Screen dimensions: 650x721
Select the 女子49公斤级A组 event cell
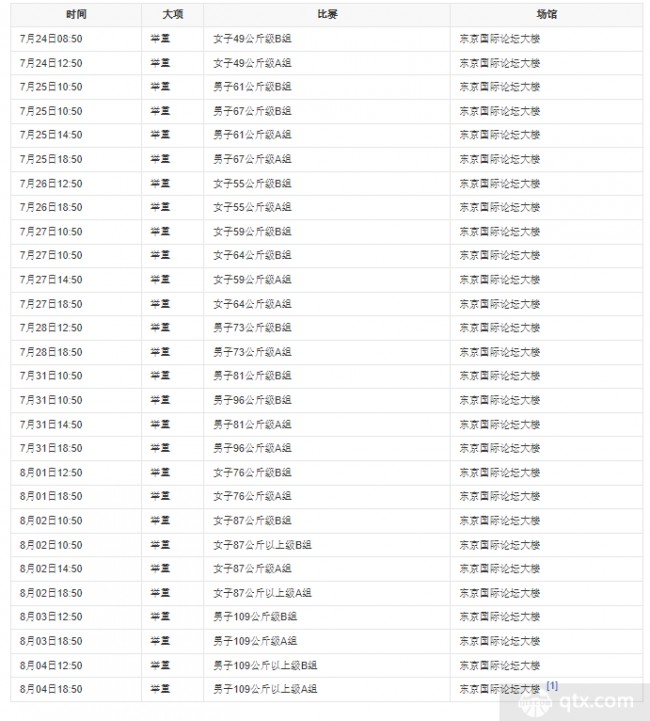click(327, 63)
